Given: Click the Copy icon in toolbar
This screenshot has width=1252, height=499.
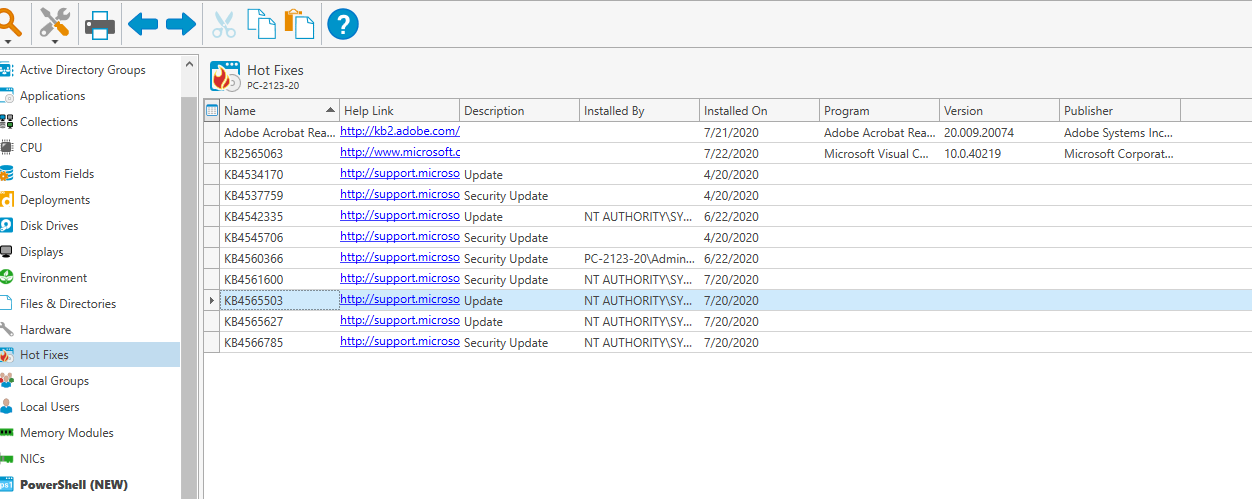Looking at the screenshot, I should (x=261, y=24).
